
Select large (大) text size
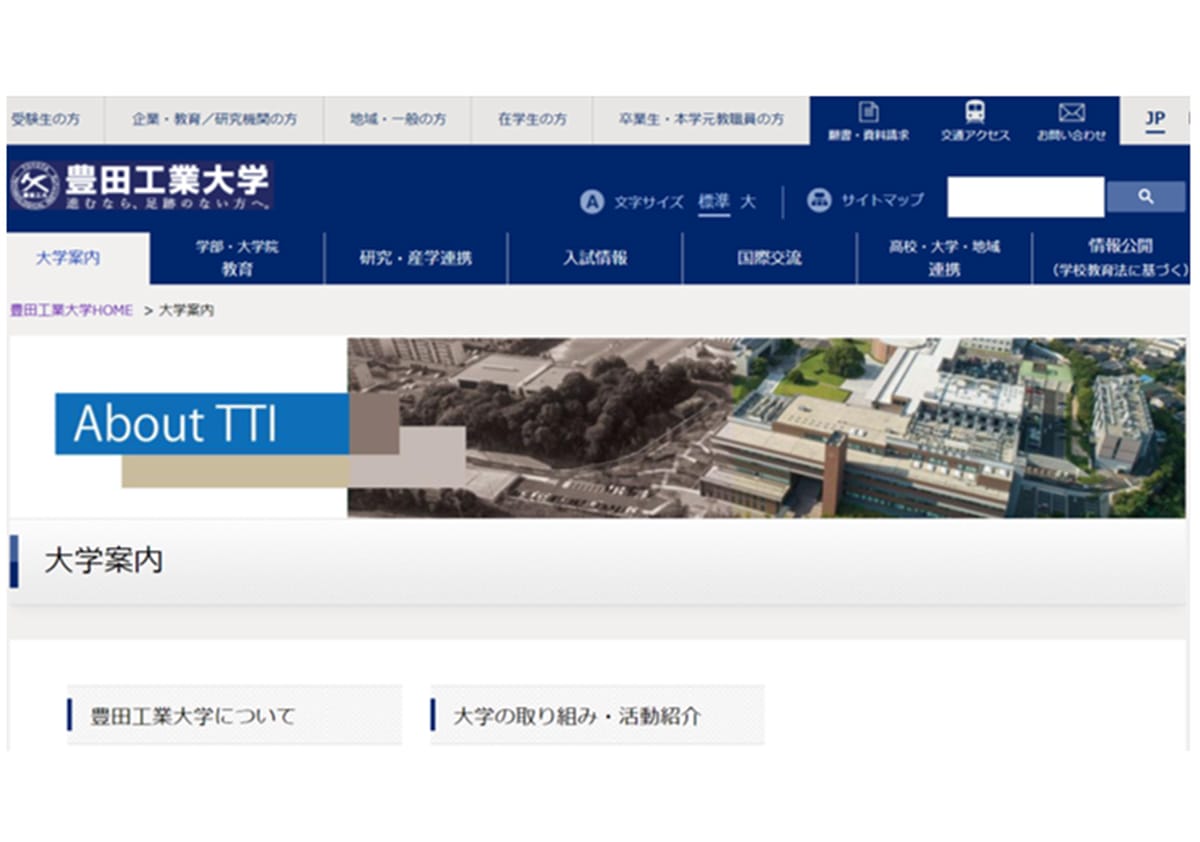tap(748, 202)
